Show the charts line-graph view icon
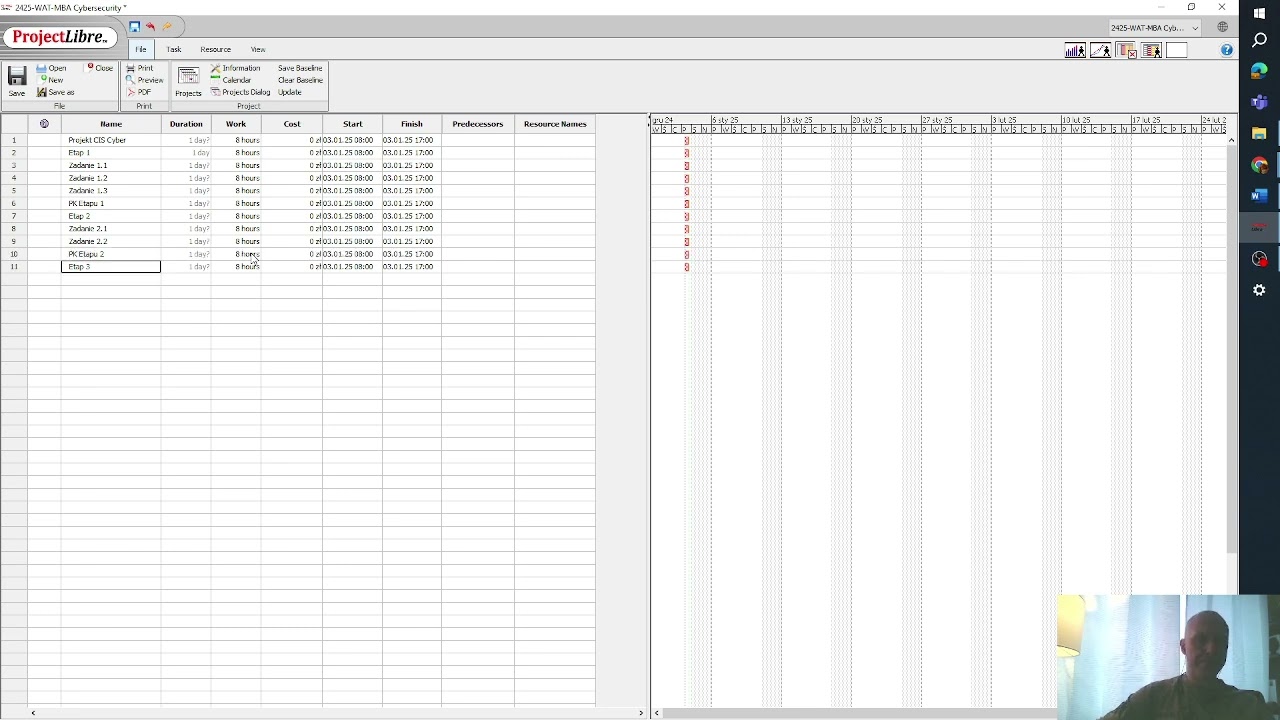 tap(1100, 51)
